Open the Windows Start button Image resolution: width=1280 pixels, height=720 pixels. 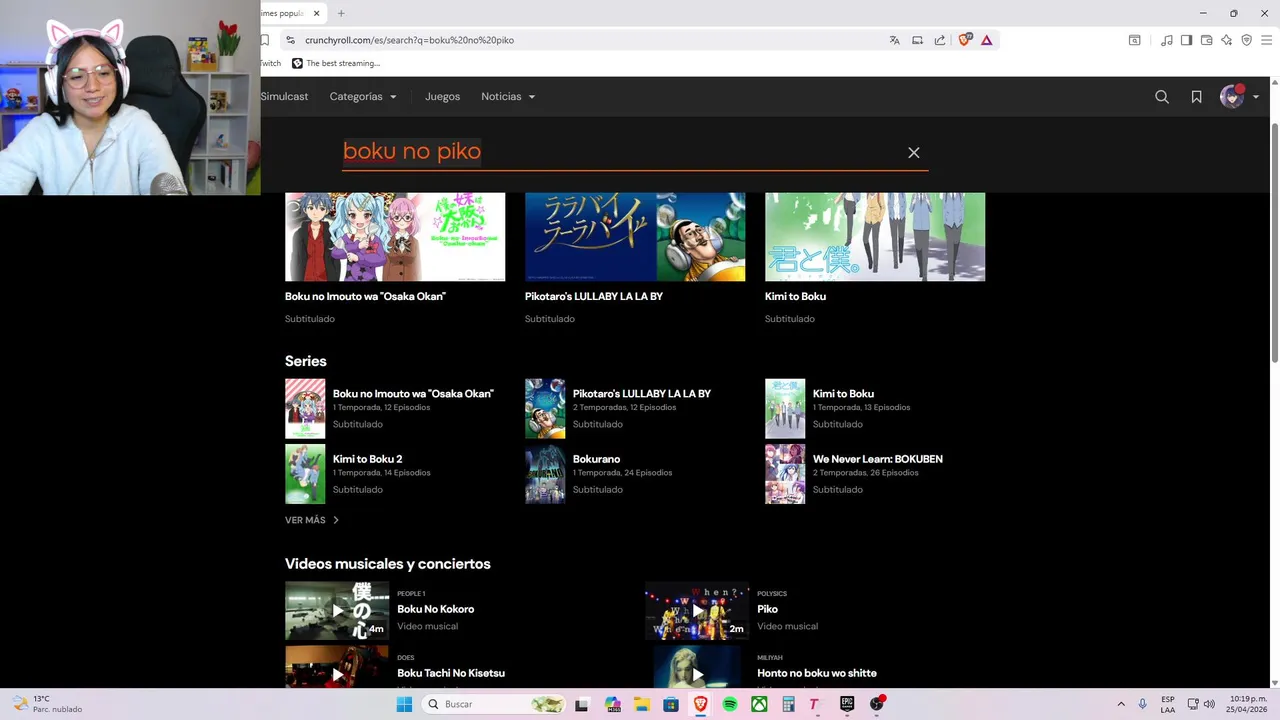(404, 704)
